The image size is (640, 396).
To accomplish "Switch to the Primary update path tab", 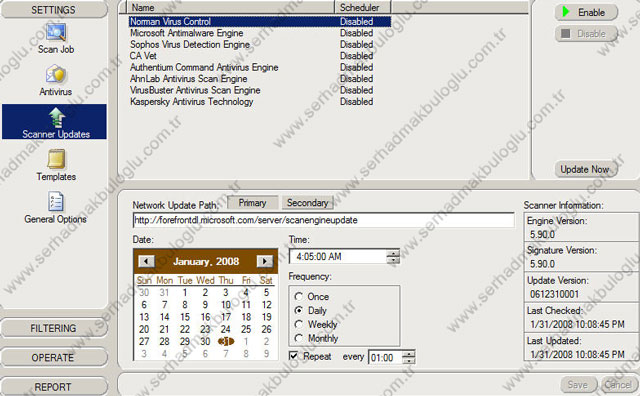I will (x=252, y=203).
